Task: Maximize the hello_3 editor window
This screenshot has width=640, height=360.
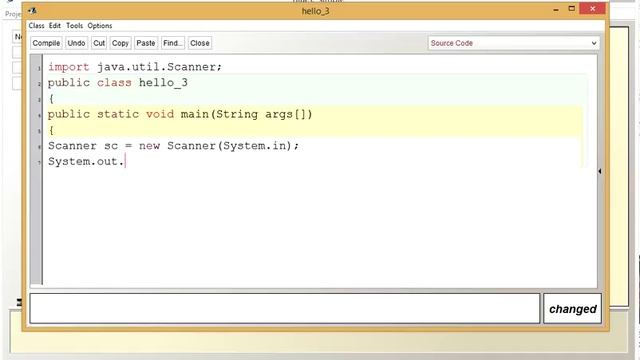Action: pos(572,9)
